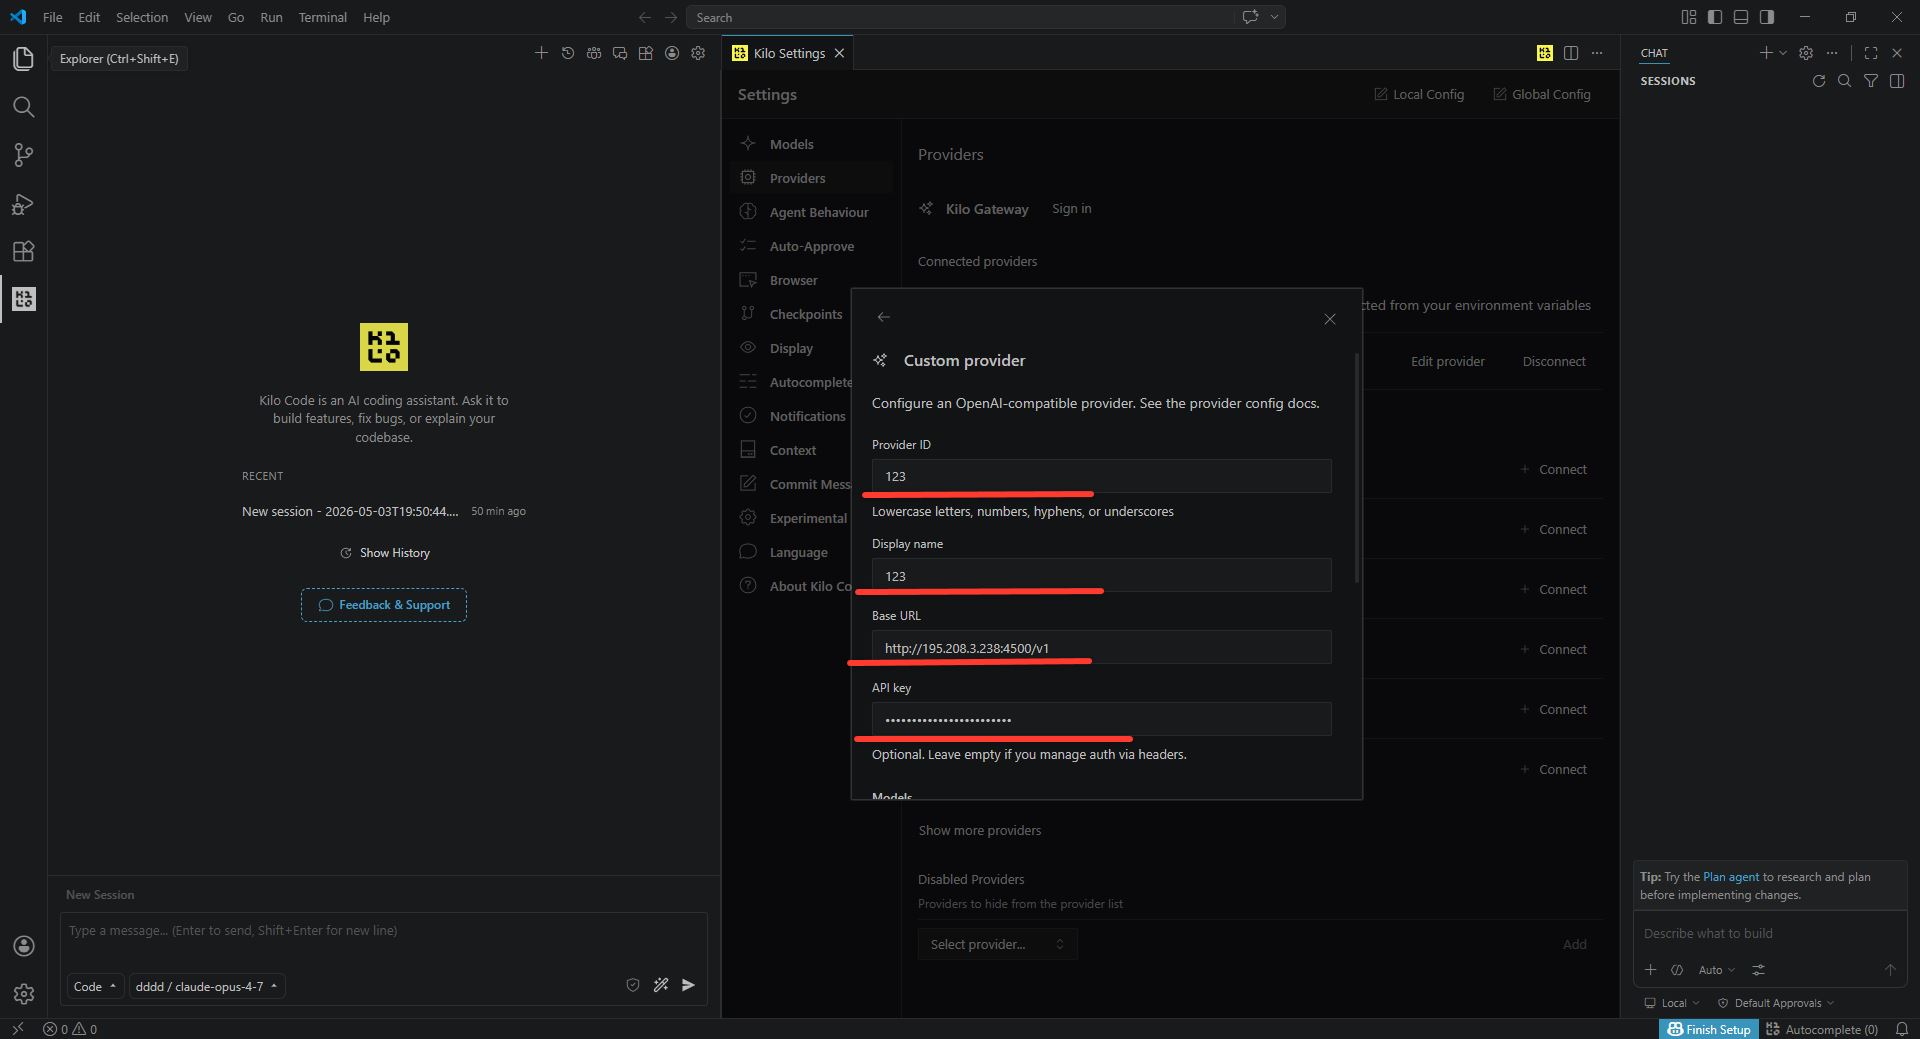The height and width of the screenshot is (1039, 1920).
Task: Click Sign in for Kilo Gateway
Action: coord(1071,208)
